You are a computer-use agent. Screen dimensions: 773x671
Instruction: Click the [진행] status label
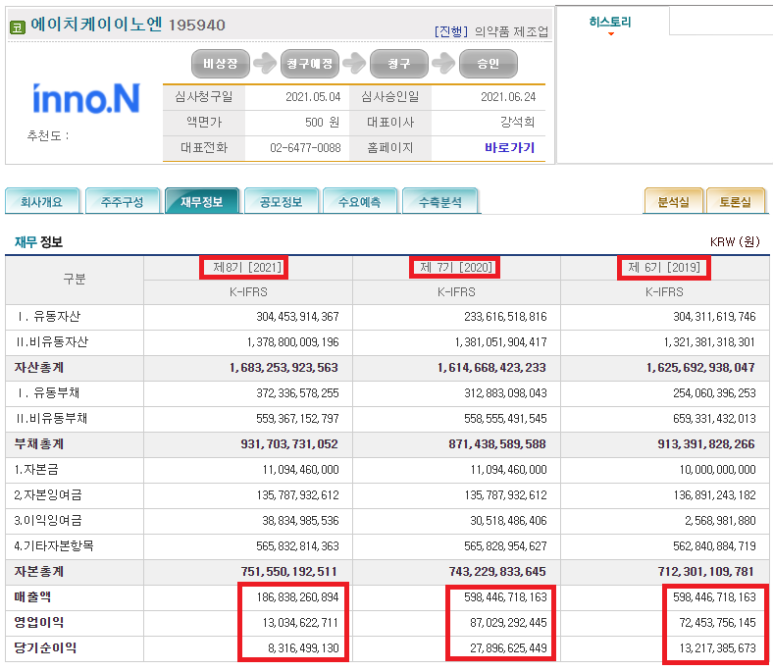point(451,32)
